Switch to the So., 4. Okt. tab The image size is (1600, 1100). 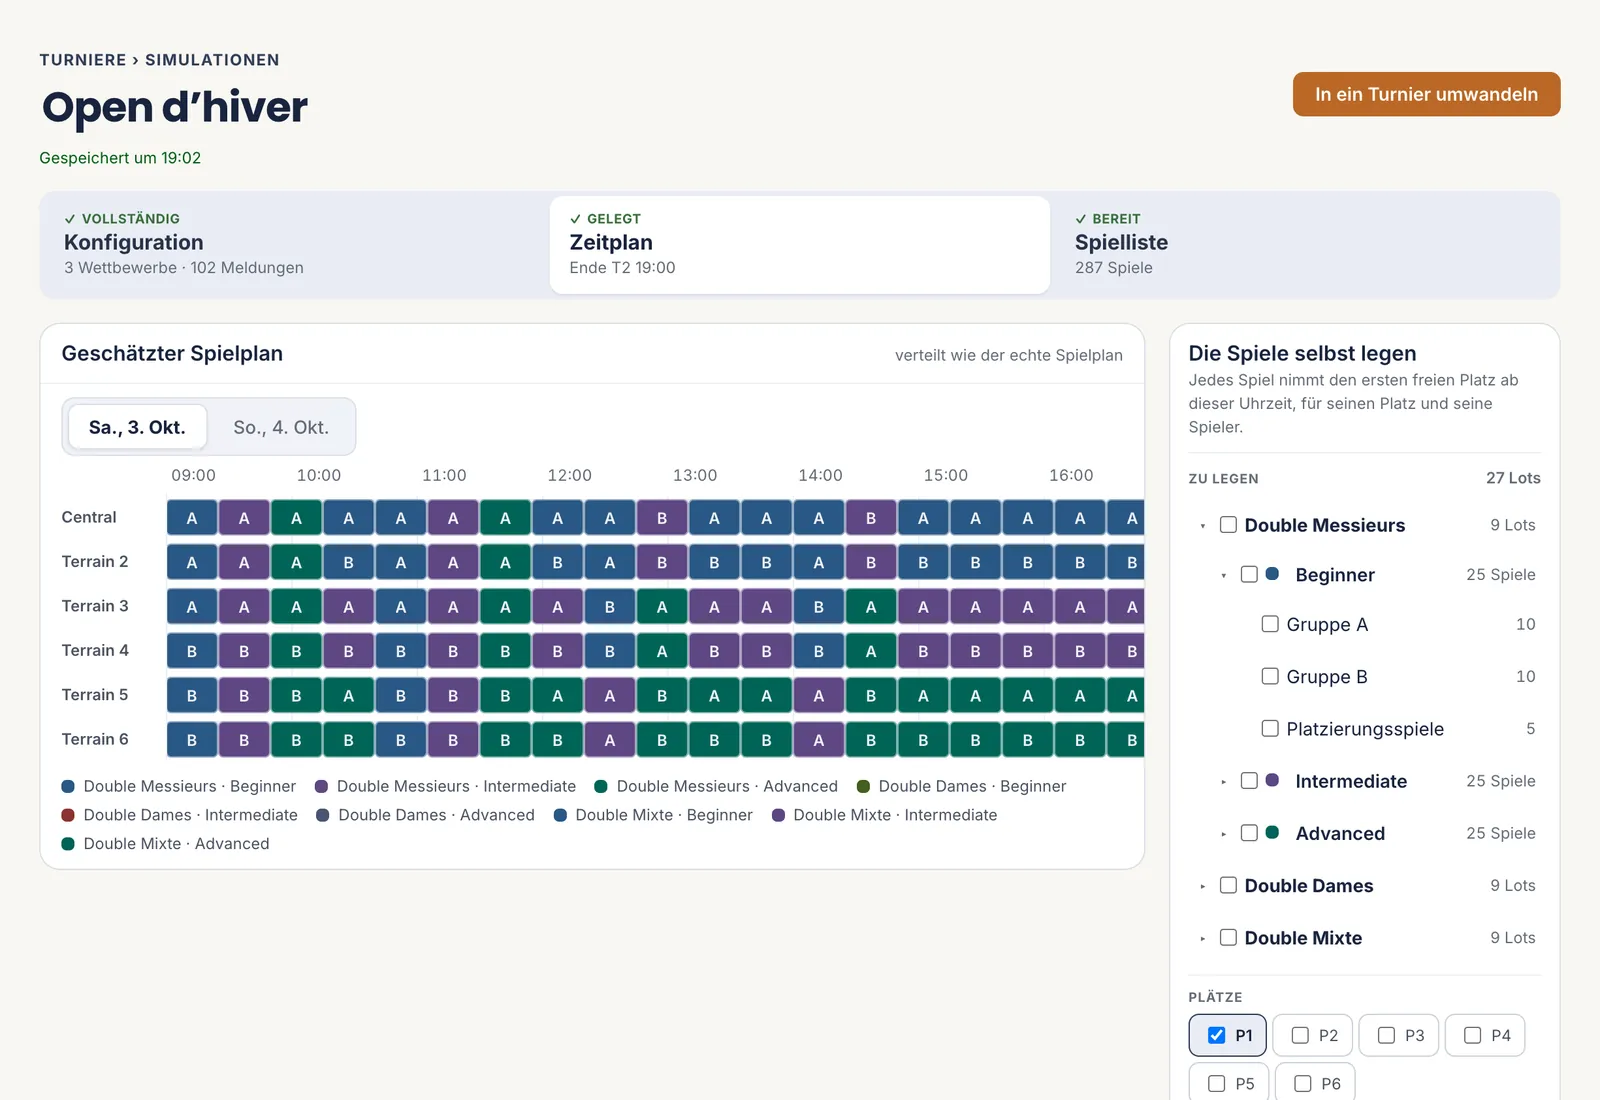281,427
